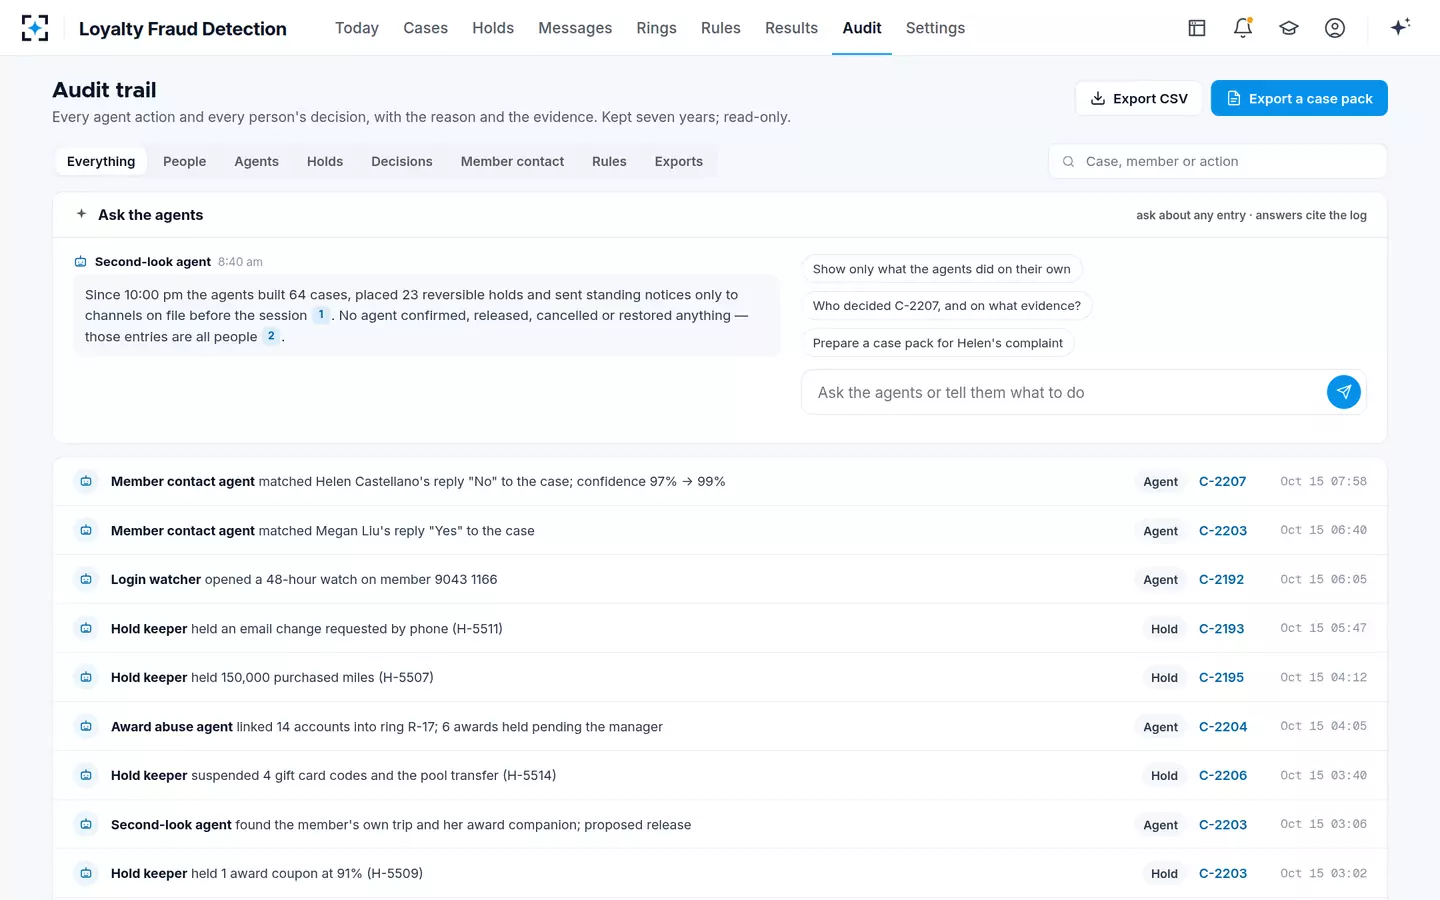Choose 'Prepare a case pack for Helen's complaint'
This screenshot has height=900, width=1440.
(938, 343)
